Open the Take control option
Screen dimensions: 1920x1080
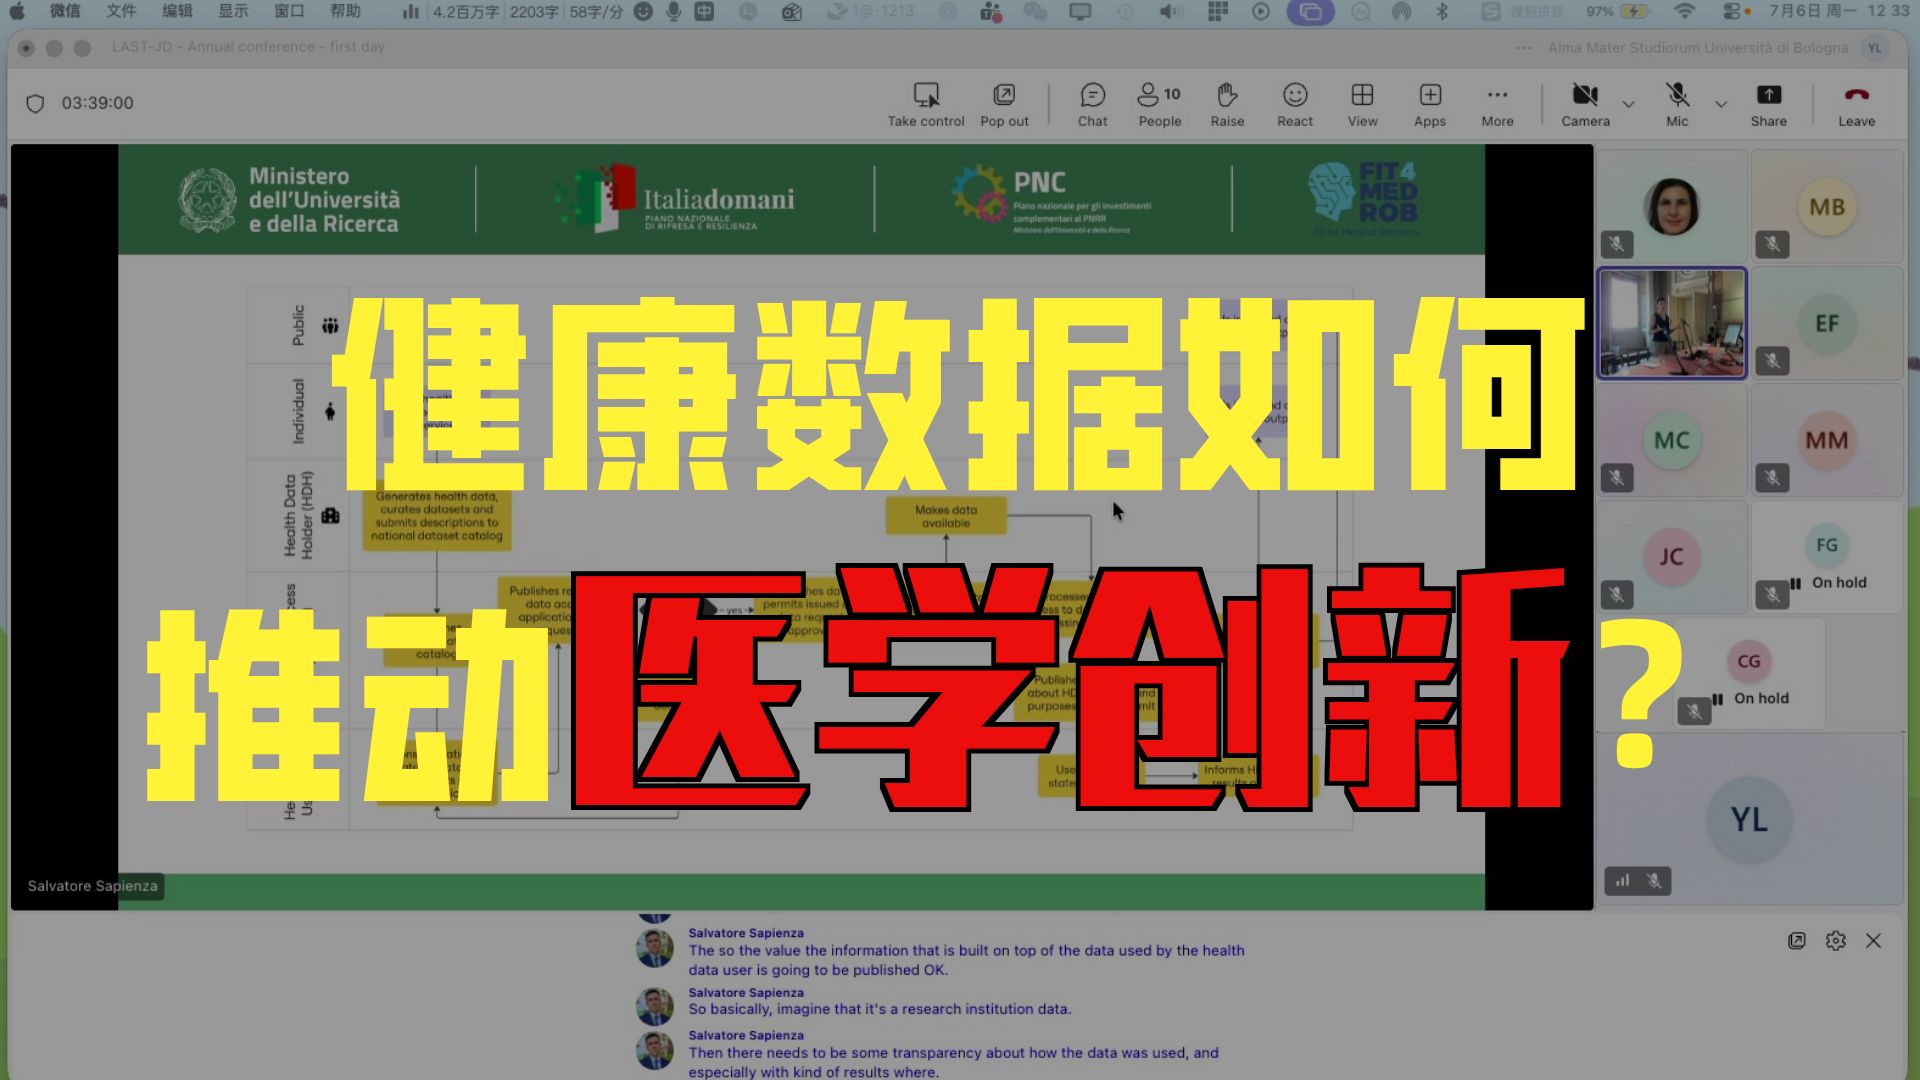tap(926, 105)
